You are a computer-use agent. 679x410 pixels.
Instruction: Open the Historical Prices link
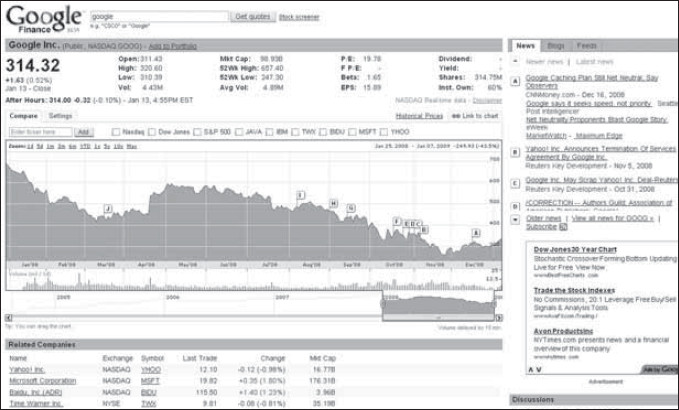(419, 116)
